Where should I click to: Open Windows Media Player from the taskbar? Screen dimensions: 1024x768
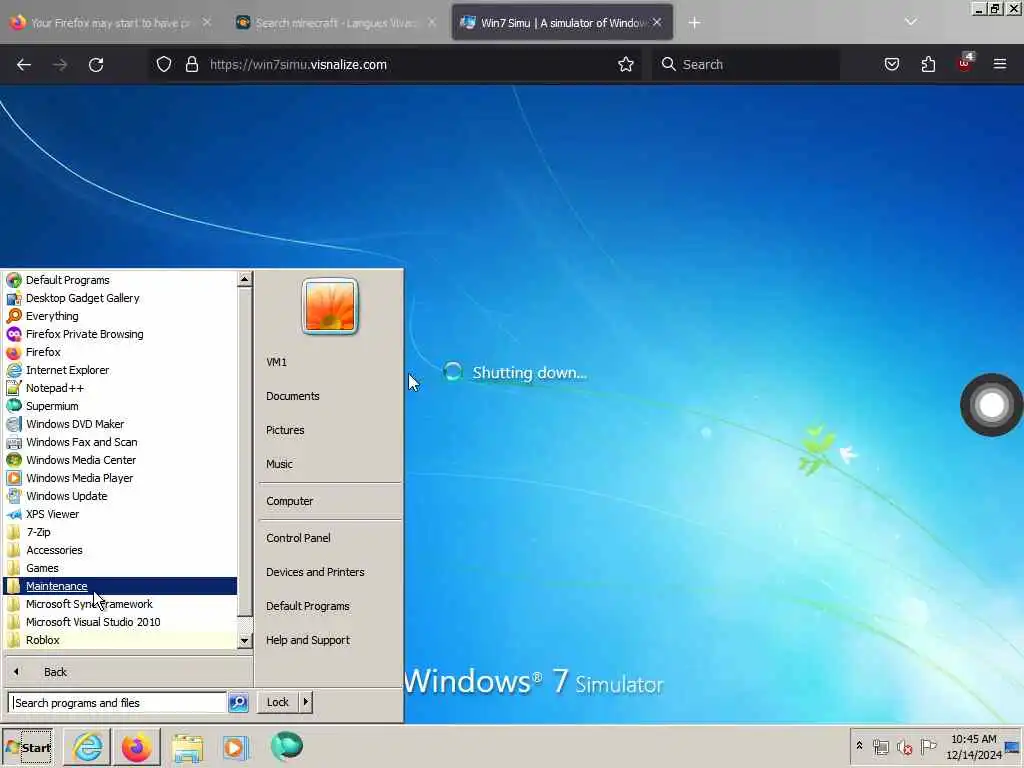(x=236, y=748)
